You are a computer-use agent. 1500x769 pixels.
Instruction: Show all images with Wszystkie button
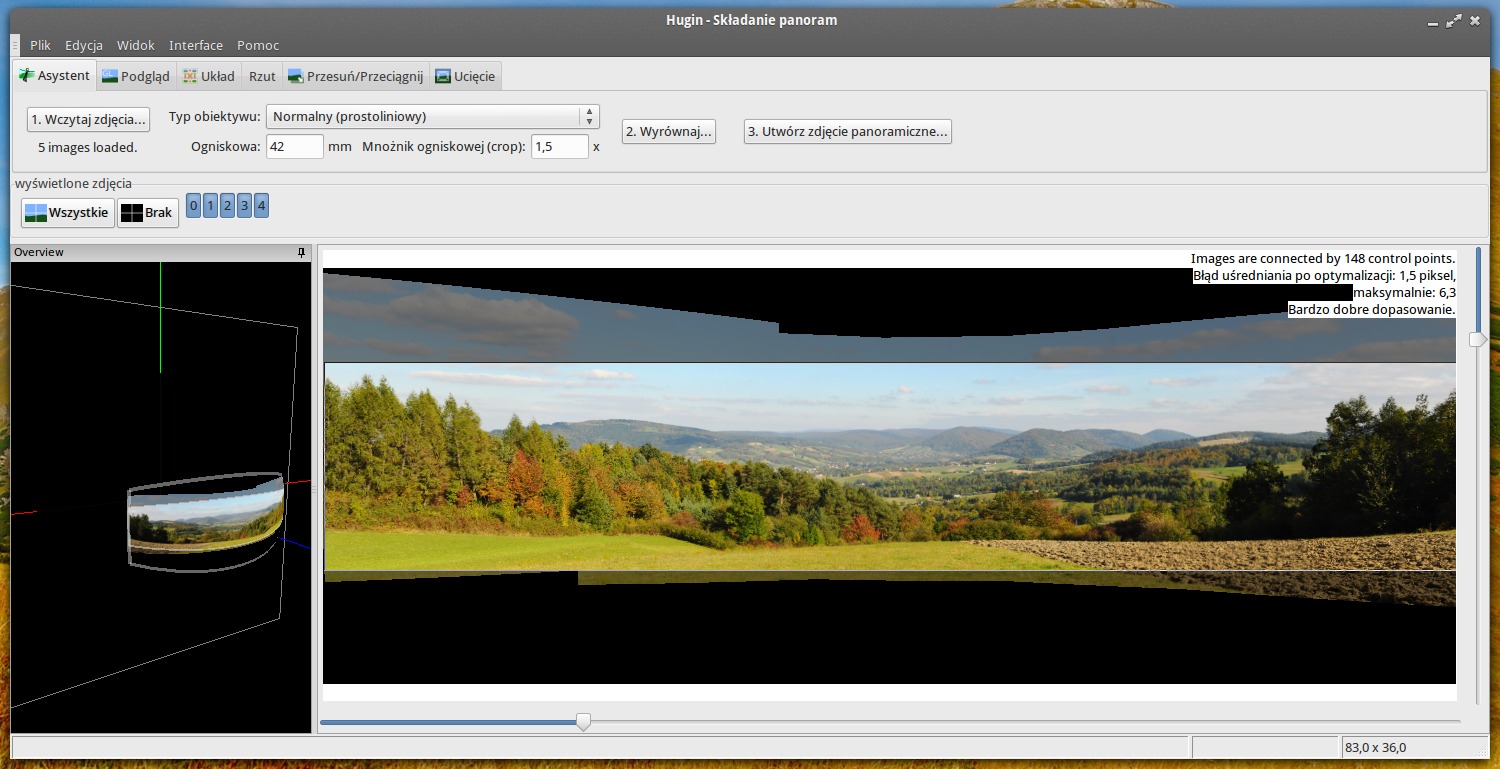pos(68,212)
